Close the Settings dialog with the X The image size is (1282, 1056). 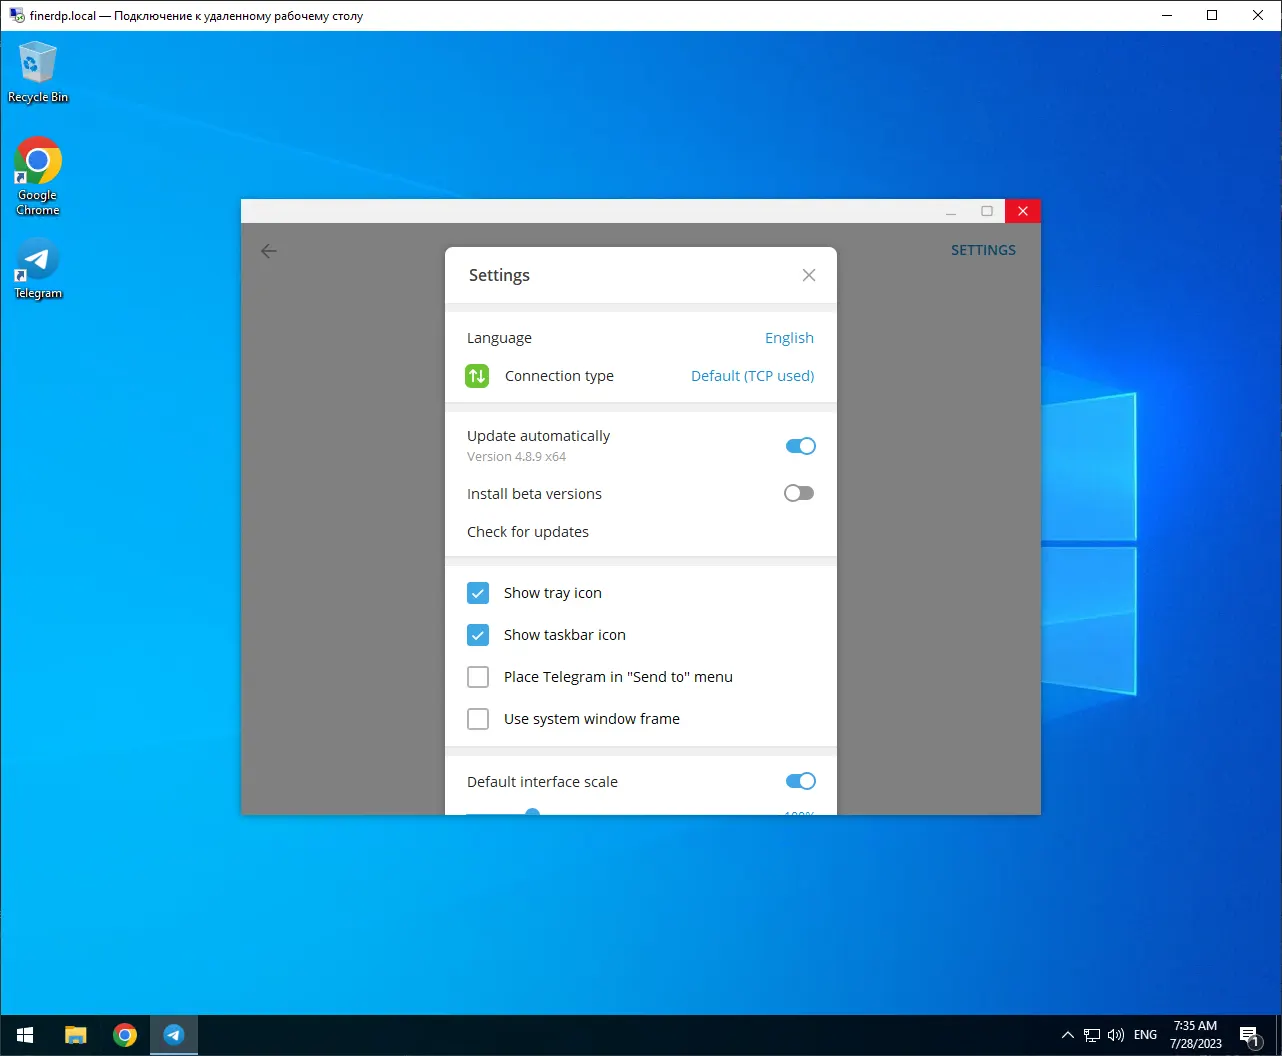[x=809, y=275]
